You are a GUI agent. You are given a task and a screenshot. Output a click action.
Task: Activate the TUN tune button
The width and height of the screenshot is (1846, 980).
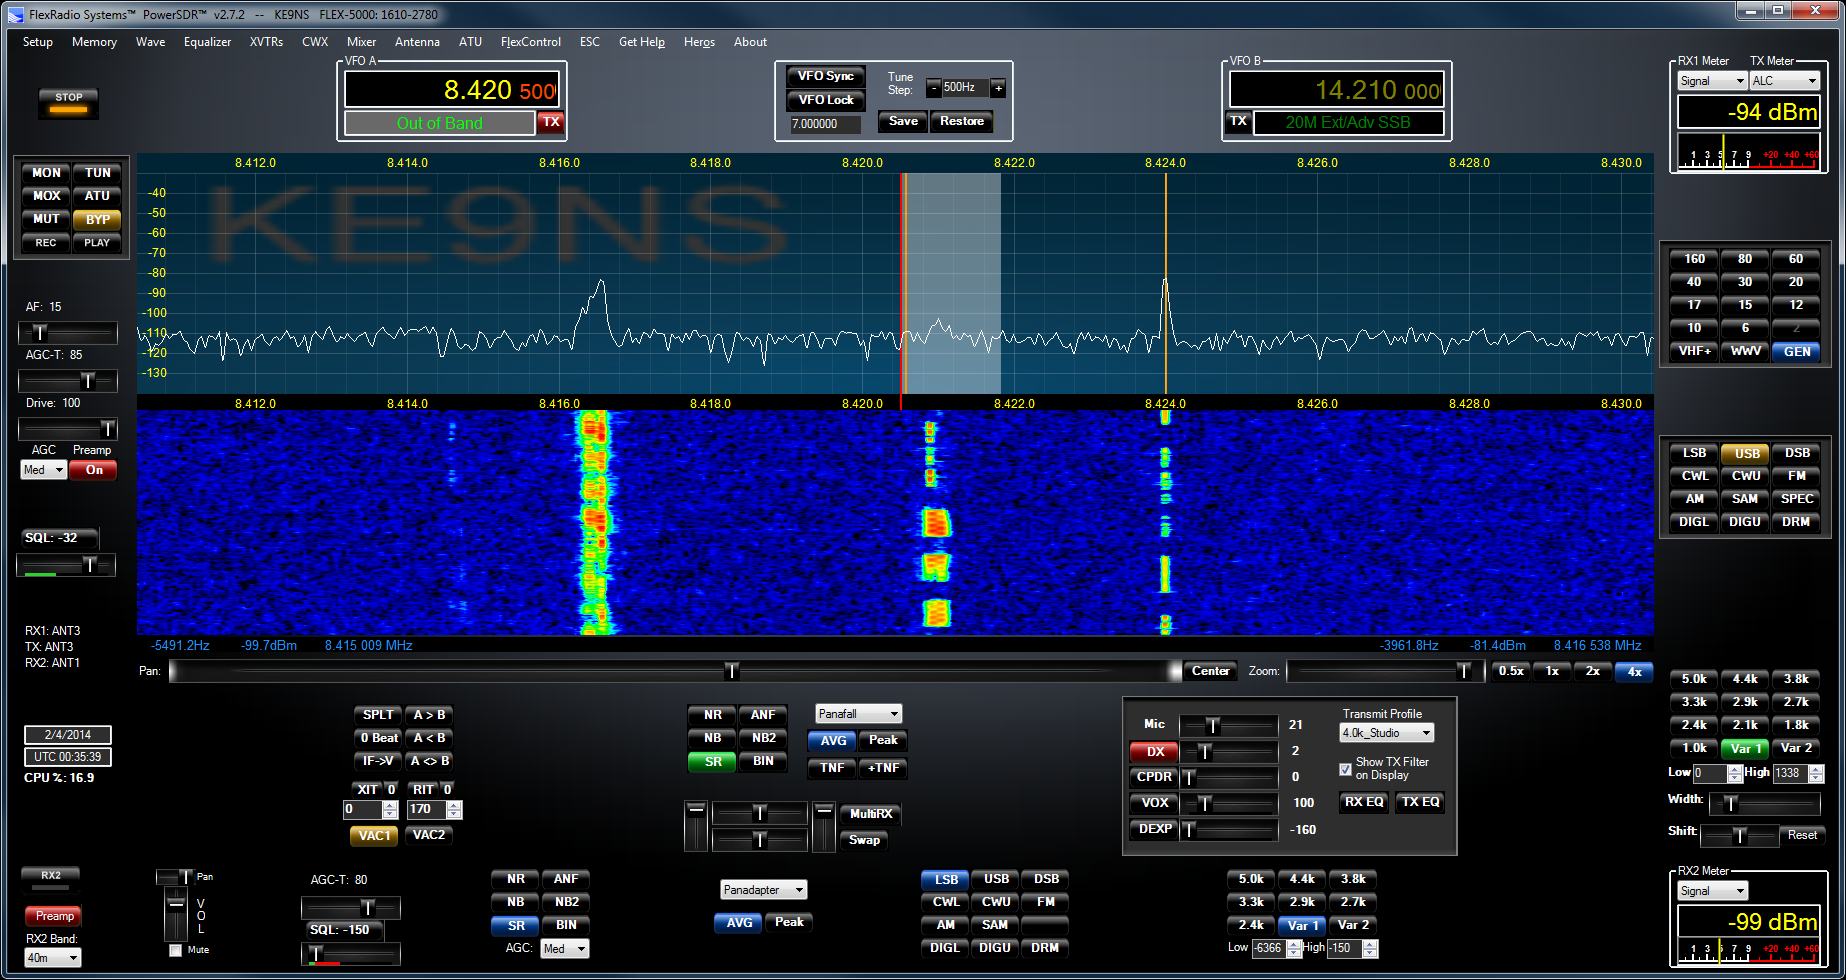pyautogui.click(x=97, y=173)
